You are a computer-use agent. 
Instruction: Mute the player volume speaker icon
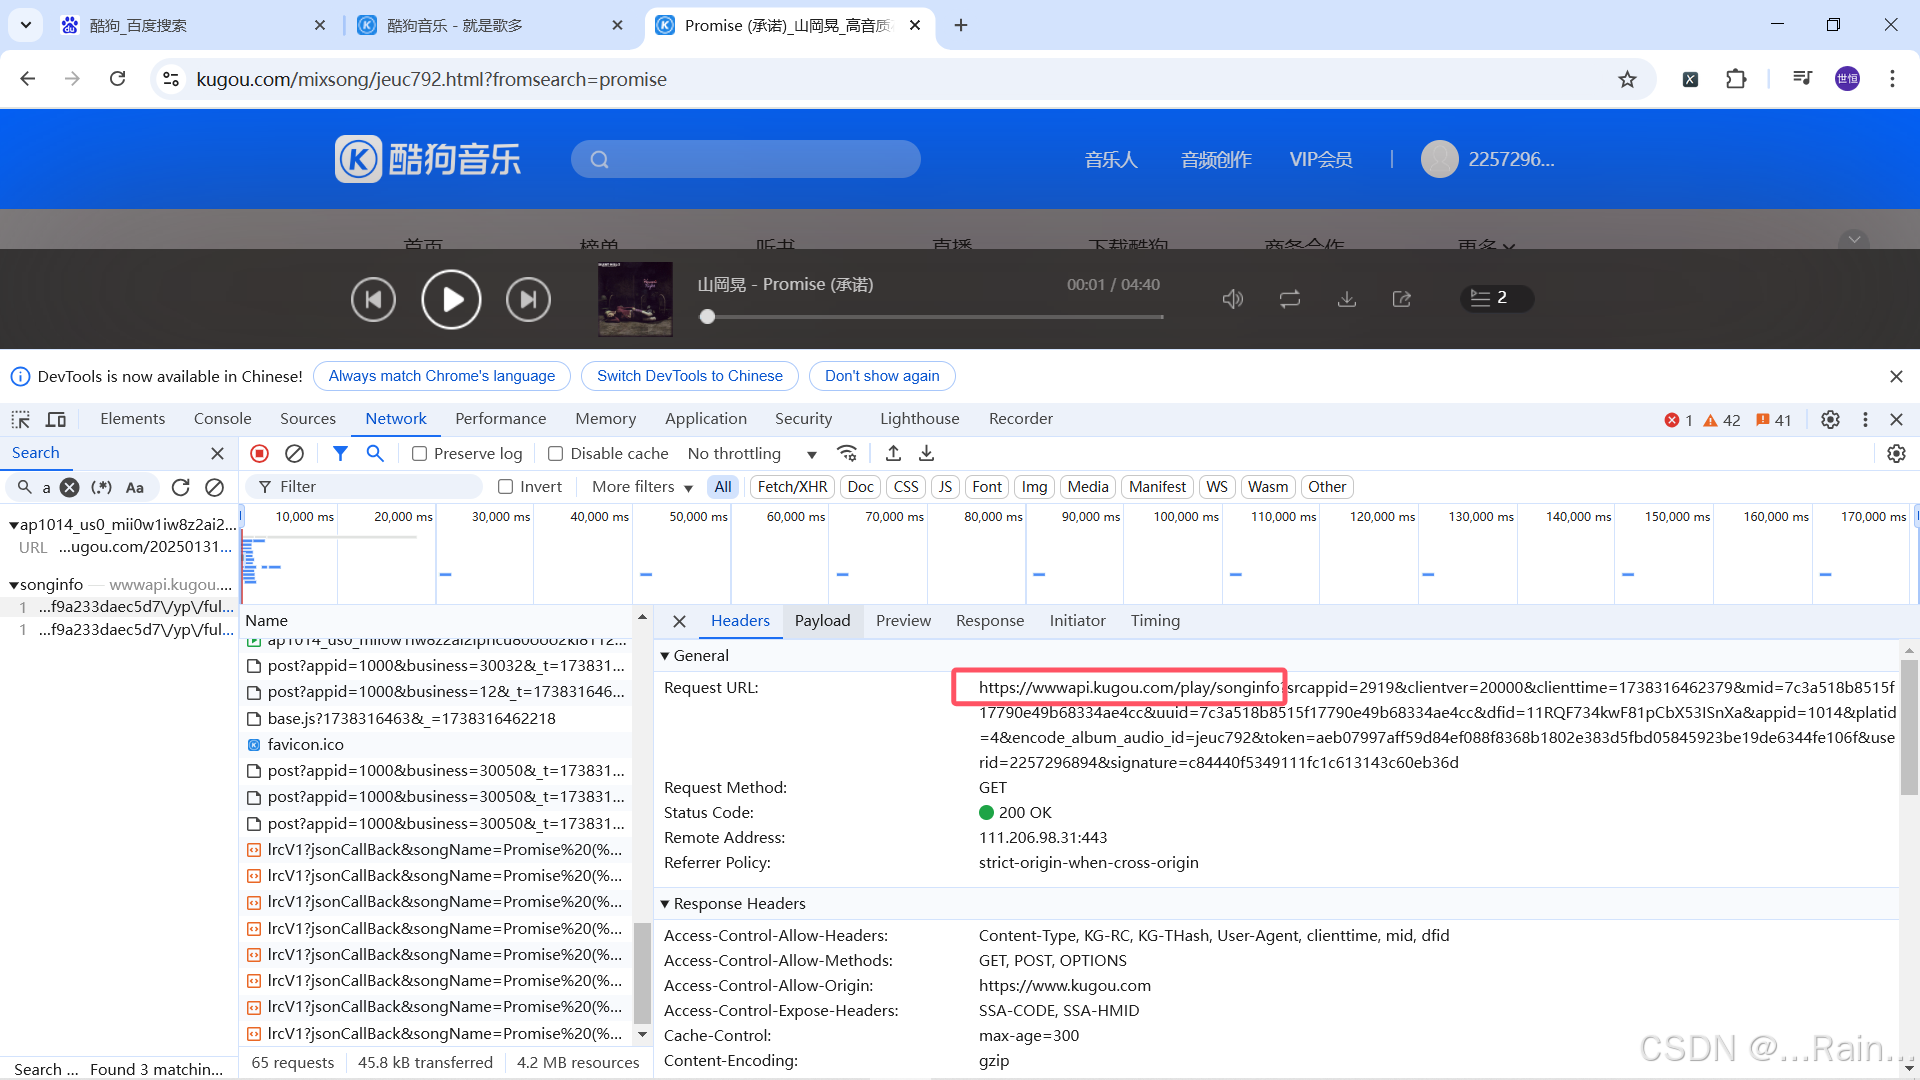(x=1232, y=299)
